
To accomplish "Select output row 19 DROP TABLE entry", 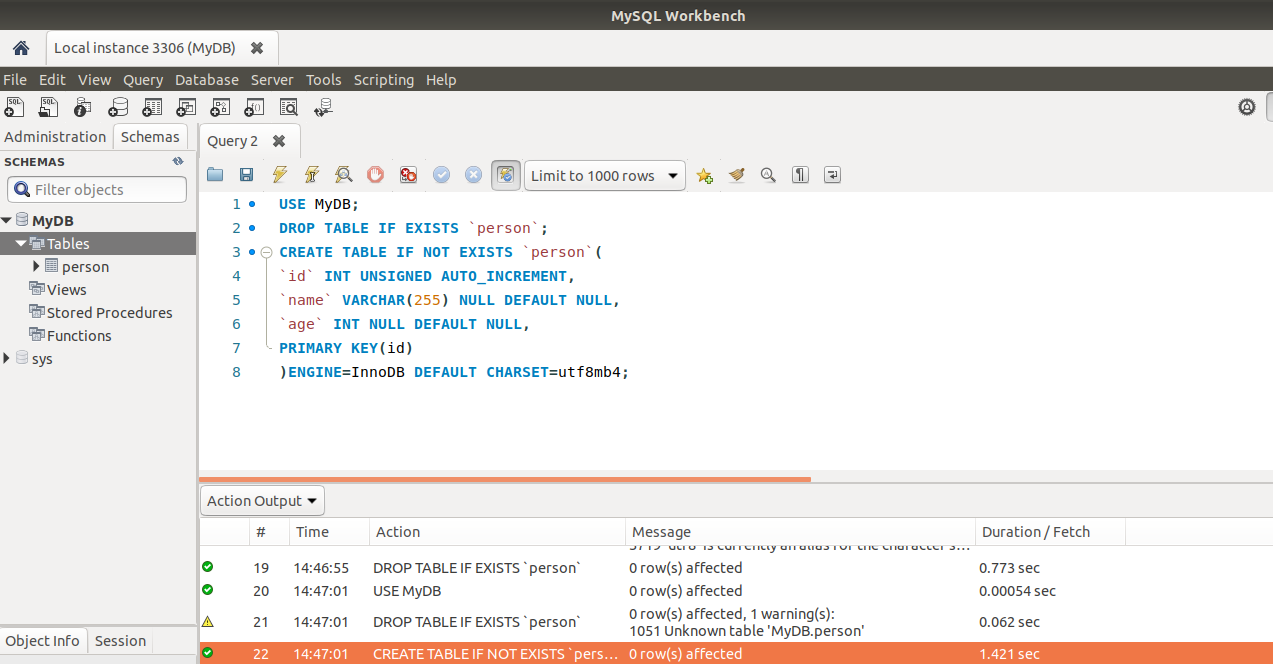I will pos(736,568).
